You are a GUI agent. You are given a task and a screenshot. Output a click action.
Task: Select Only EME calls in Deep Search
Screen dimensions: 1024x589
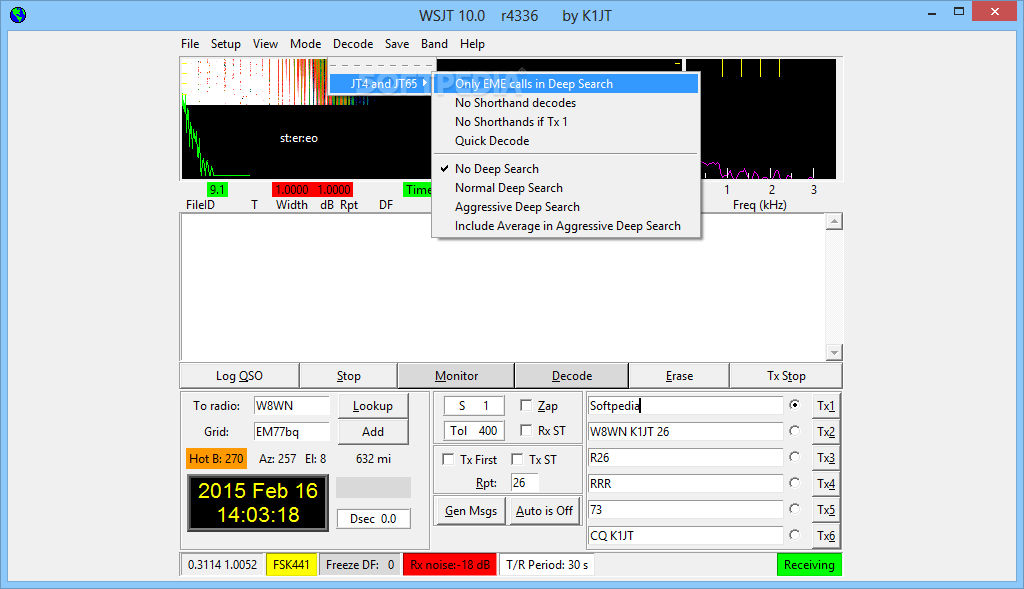coord(566,84)
